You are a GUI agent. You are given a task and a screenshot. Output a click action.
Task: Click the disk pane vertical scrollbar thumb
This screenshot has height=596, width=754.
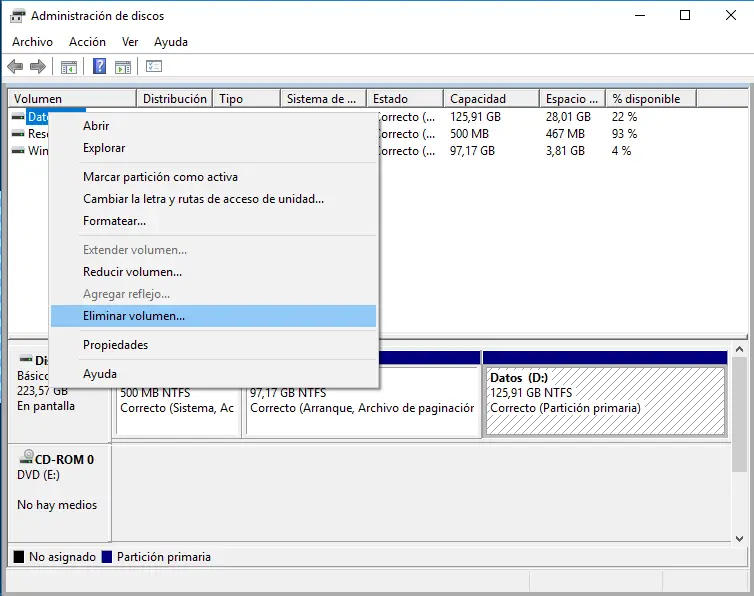pyautogui.click(x=740, y=414)
